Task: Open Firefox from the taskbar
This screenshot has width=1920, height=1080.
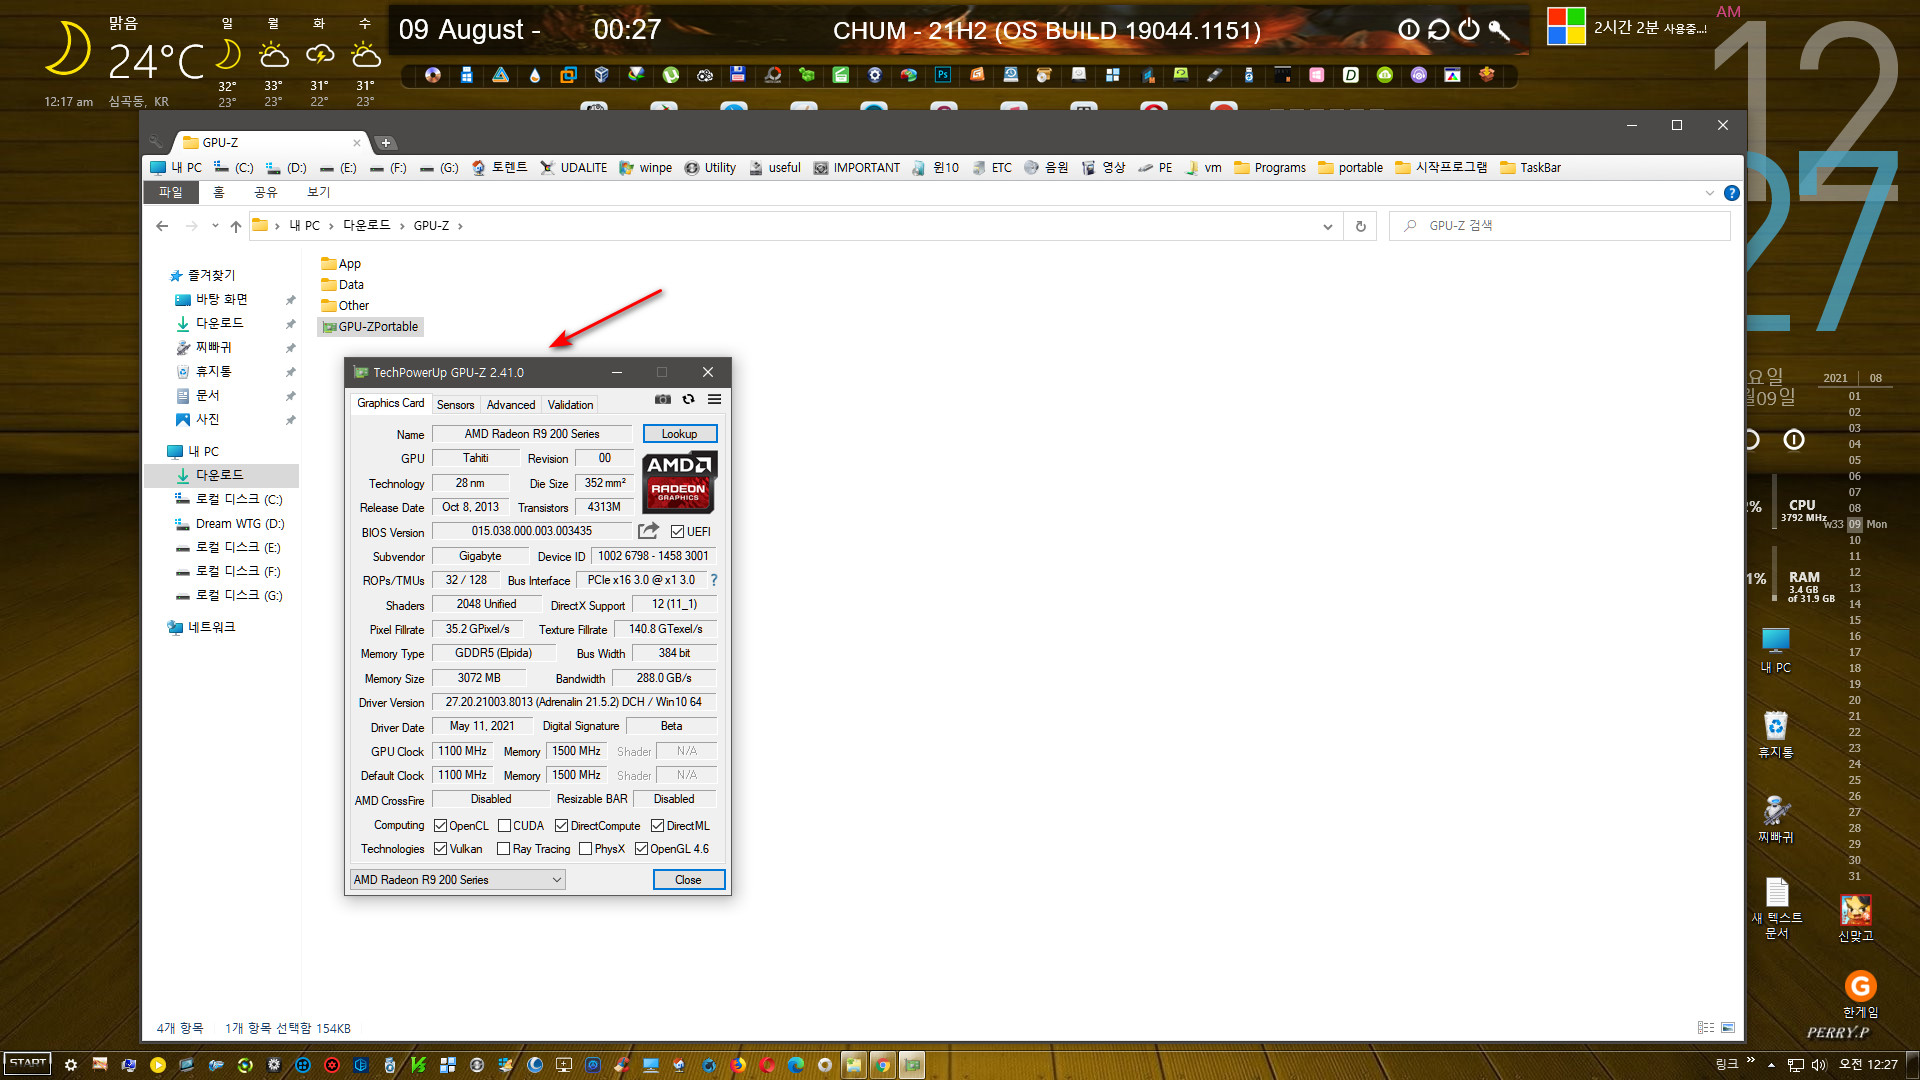Action: (738, 1065)
